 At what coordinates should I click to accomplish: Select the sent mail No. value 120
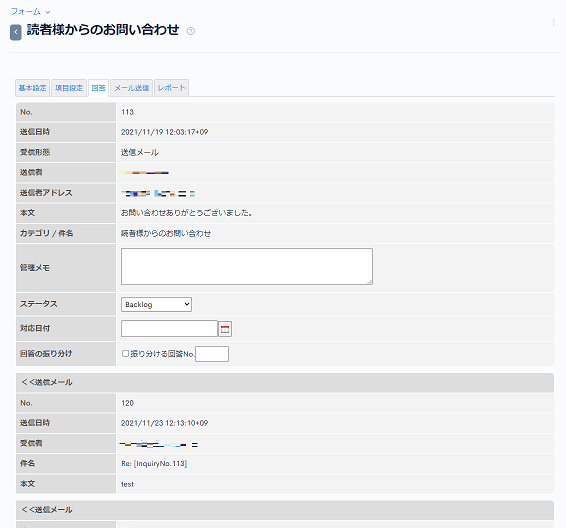click(x=127, y=403)
